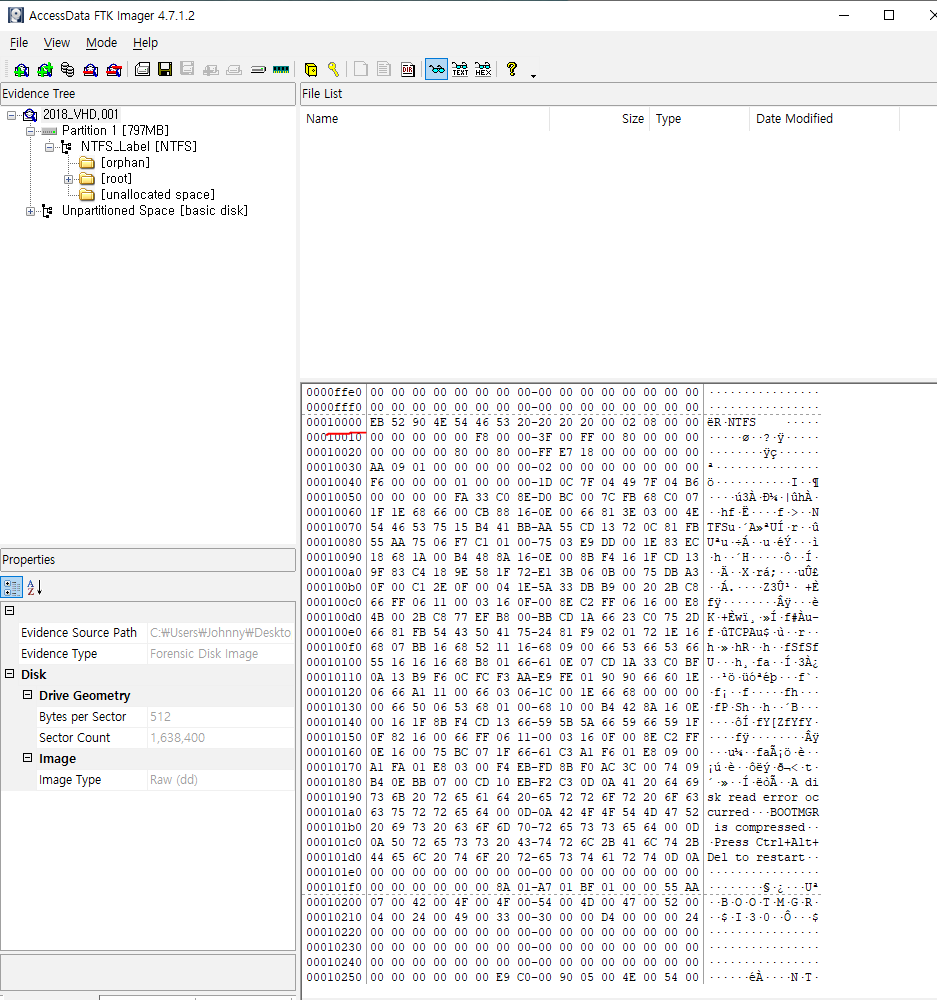Open the Image Mounting tool icon

click(68, 70)
